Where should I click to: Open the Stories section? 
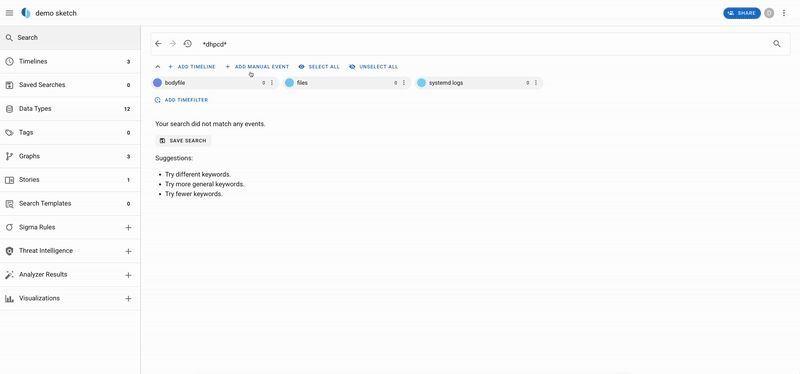point(70,180)
